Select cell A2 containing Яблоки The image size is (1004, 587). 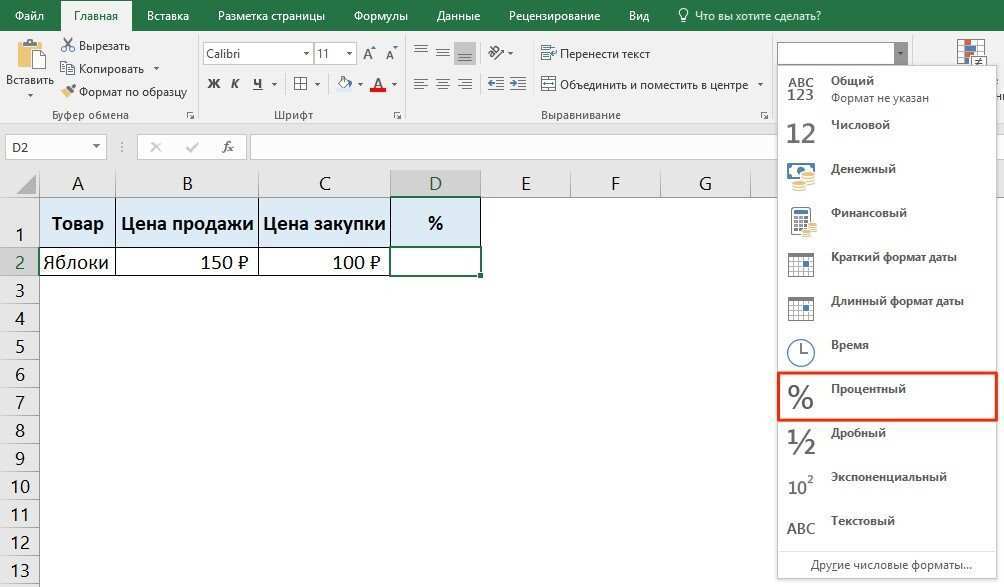pos(76,261)
